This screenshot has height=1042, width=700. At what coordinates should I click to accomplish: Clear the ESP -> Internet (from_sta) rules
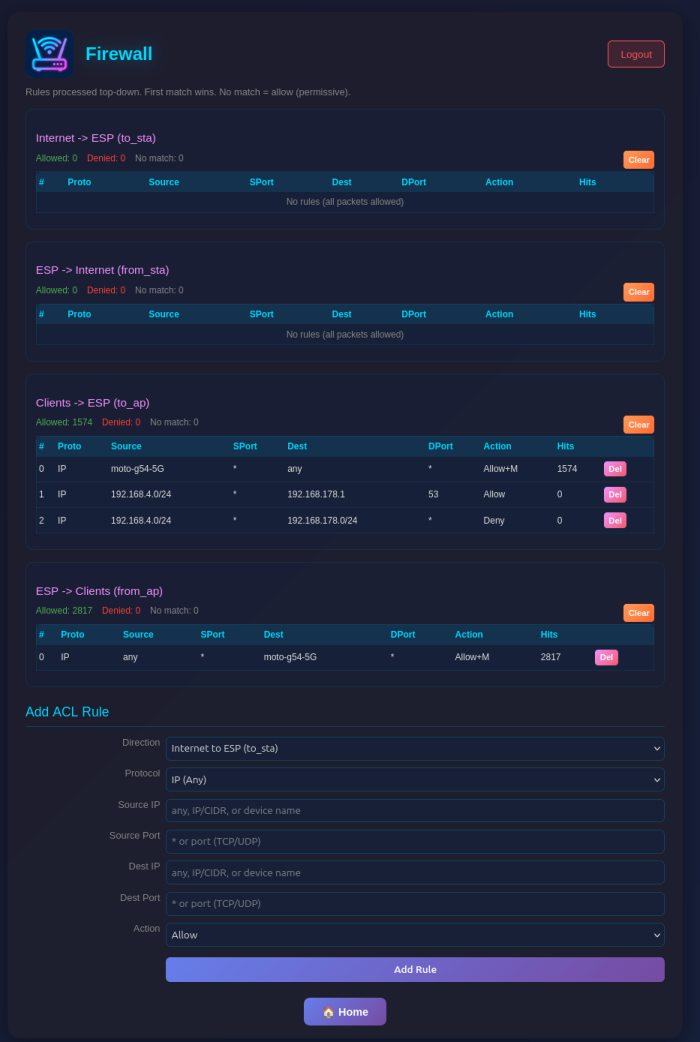point(638,292)
